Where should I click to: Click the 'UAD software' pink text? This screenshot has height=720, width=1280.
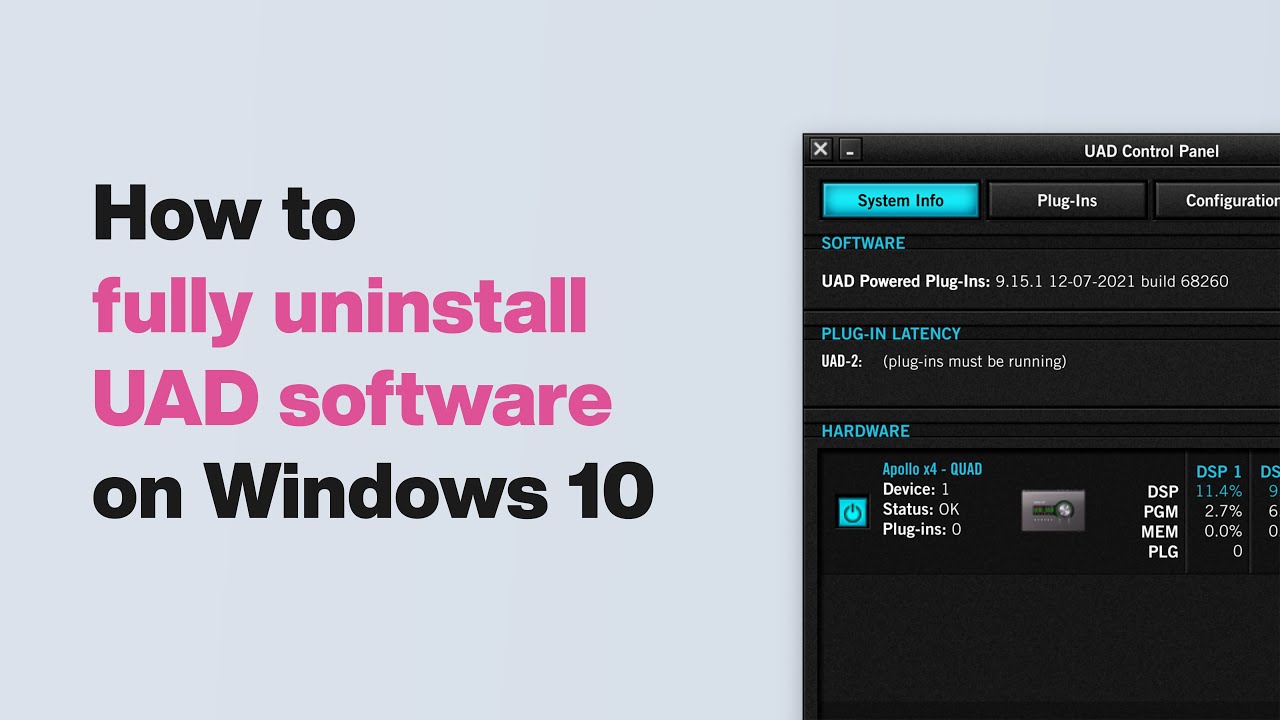click(352, 397)
